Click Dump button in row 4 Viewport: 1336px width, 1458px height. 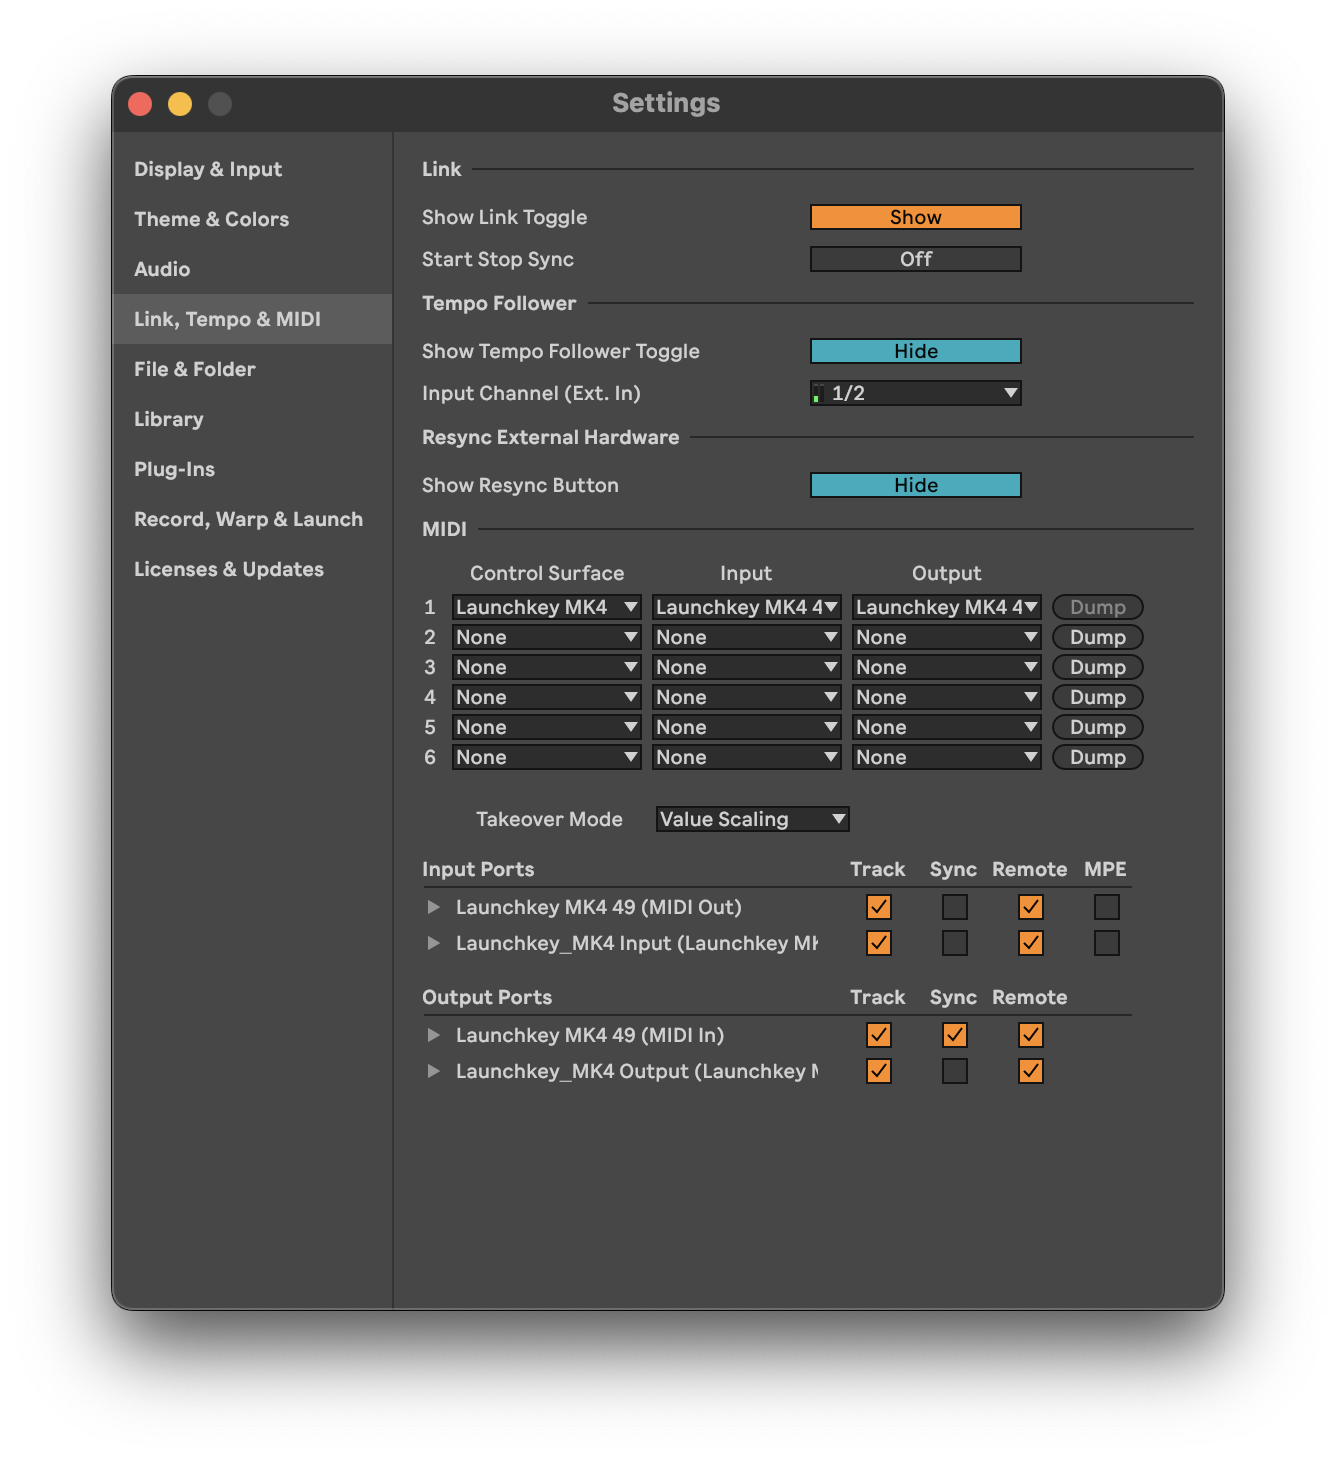(1098, 697)
